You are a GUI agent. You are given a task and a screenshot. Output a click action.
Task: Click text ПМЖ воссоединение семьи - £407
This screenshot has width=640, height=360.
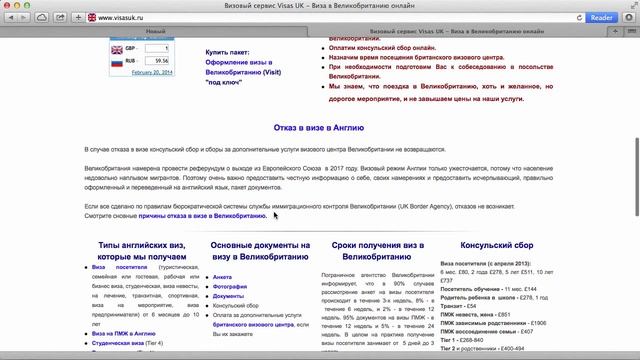pos(487,332)
